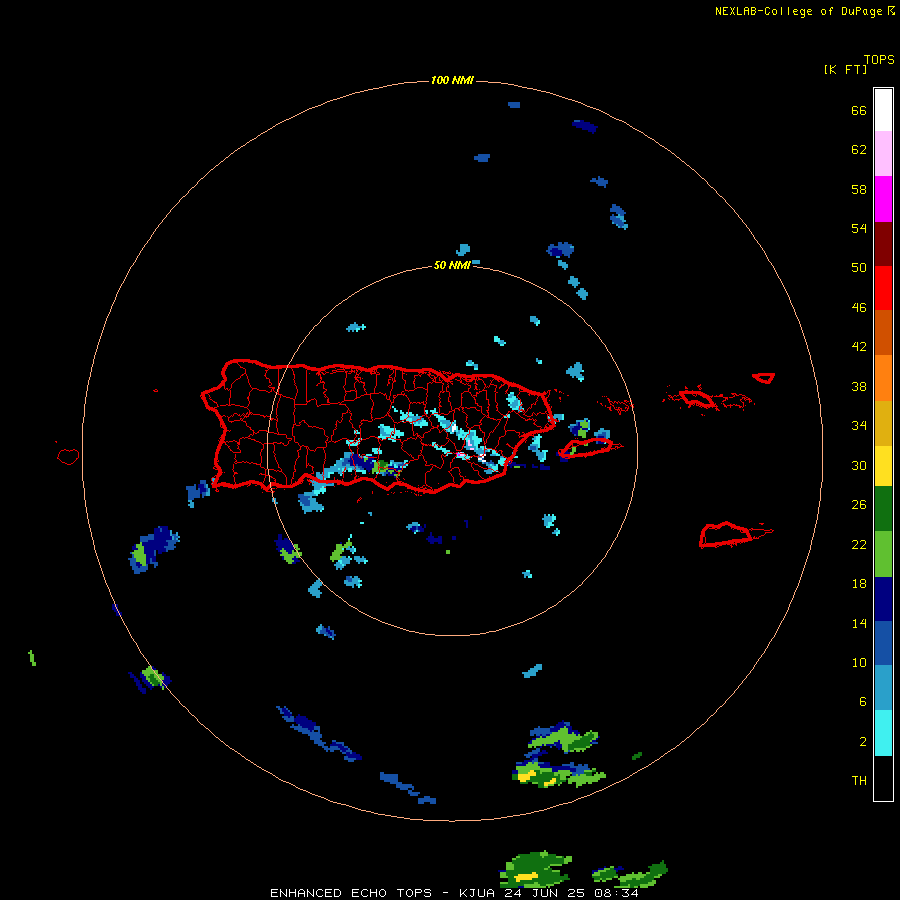Click the legend value '2'
Screen dimensions: 900x900
coord(863,742)
